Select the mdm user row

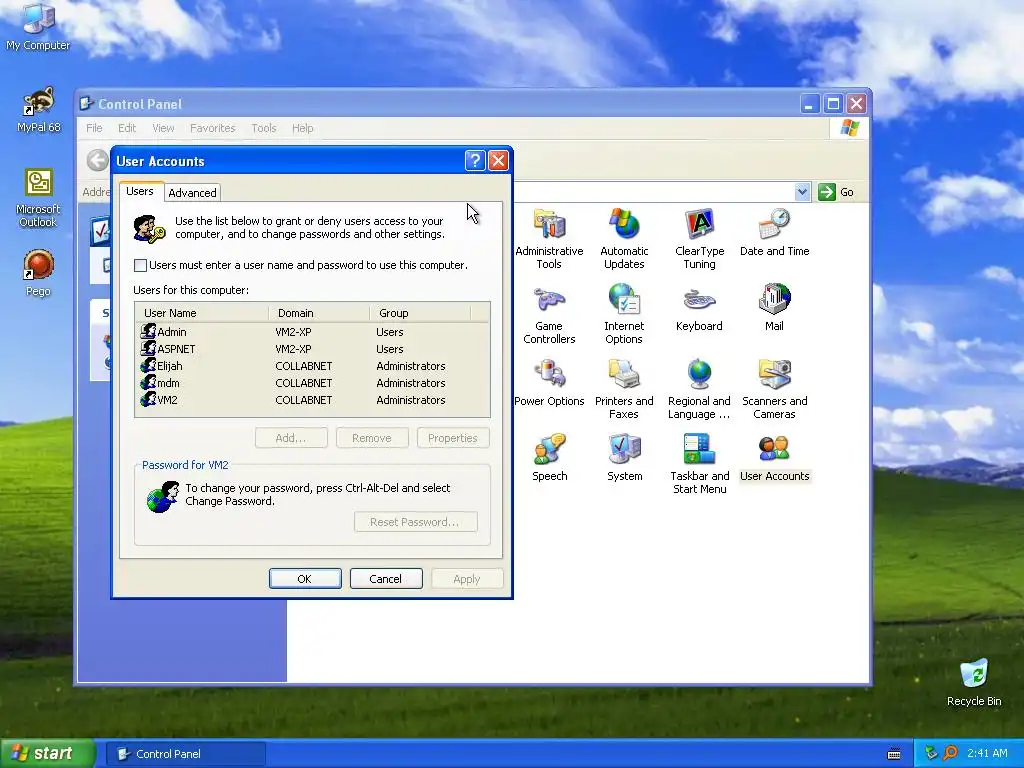click(x=312, y=383)
